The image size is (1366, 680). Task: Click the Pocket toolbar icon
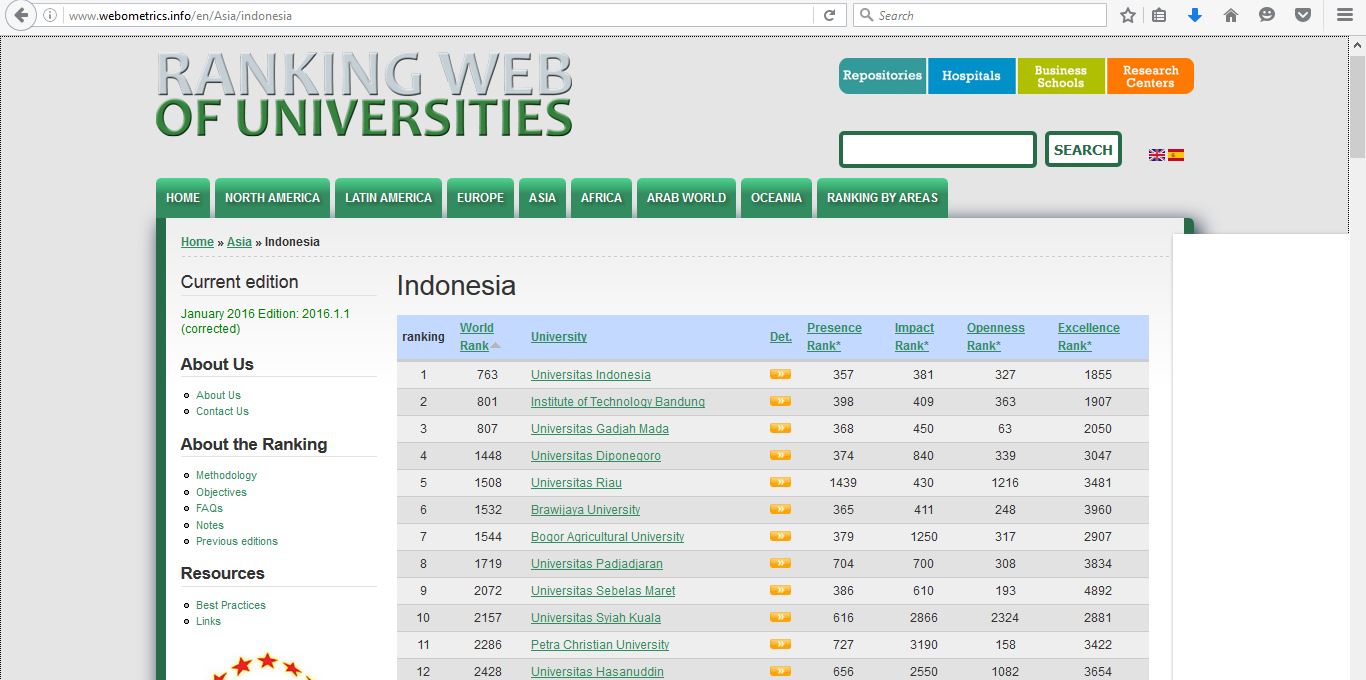click(1303, 15)
